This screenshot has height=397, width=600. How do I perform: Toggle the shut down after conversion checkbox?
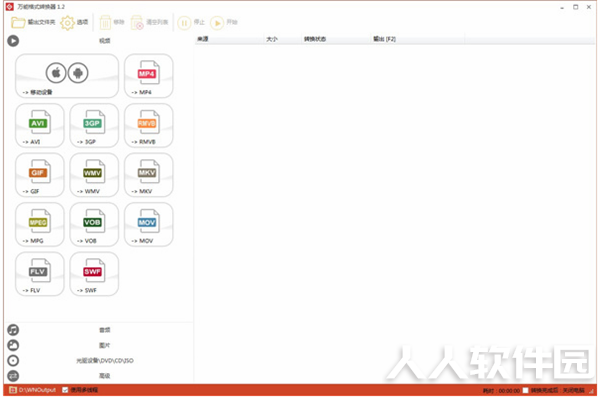coord(525,390)
